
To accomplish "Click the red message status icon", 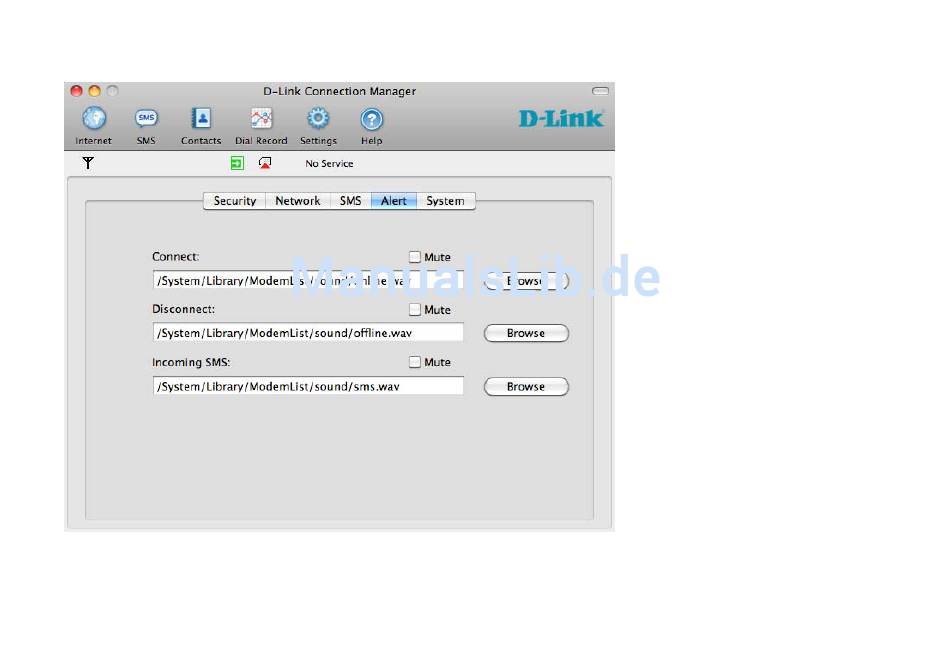I will tap(265, 163).
